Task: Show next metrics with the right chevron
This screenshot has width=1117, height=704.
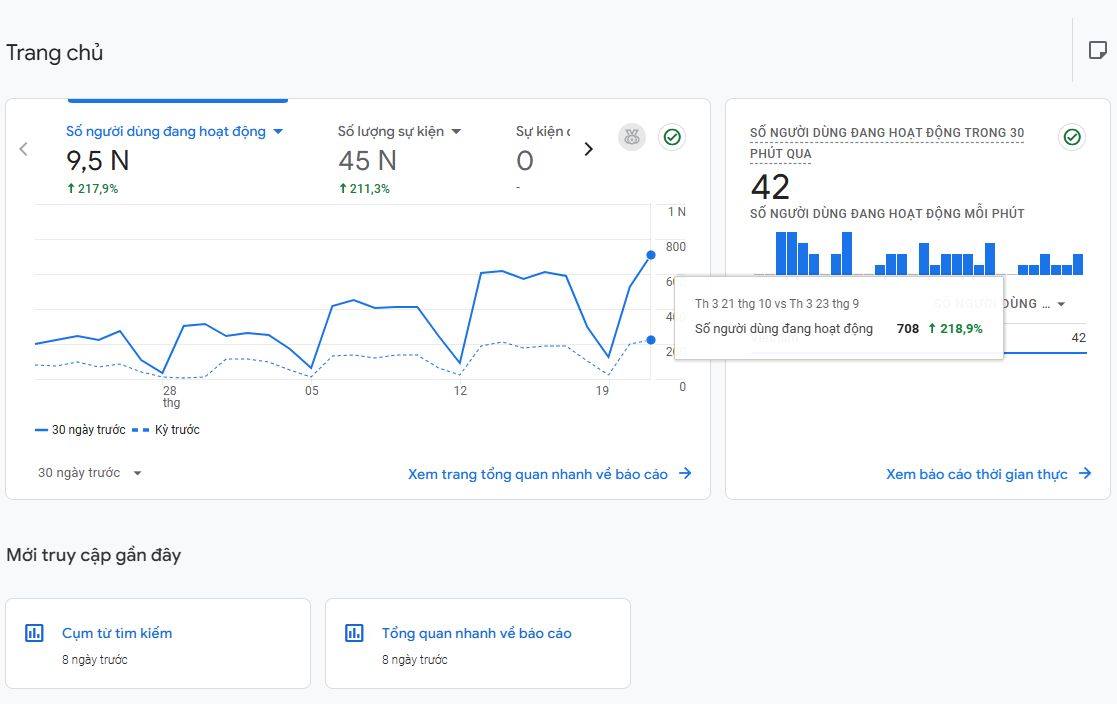Action: [x=588, y=149]
